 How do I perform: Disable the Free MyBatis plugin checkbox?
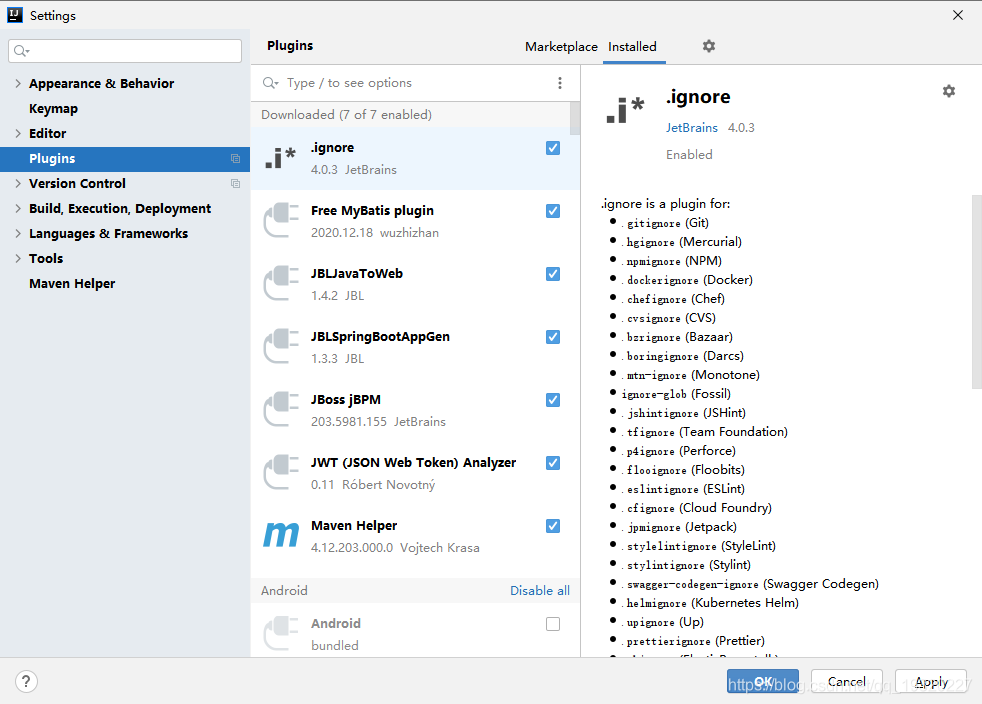[x=552, y=211]
